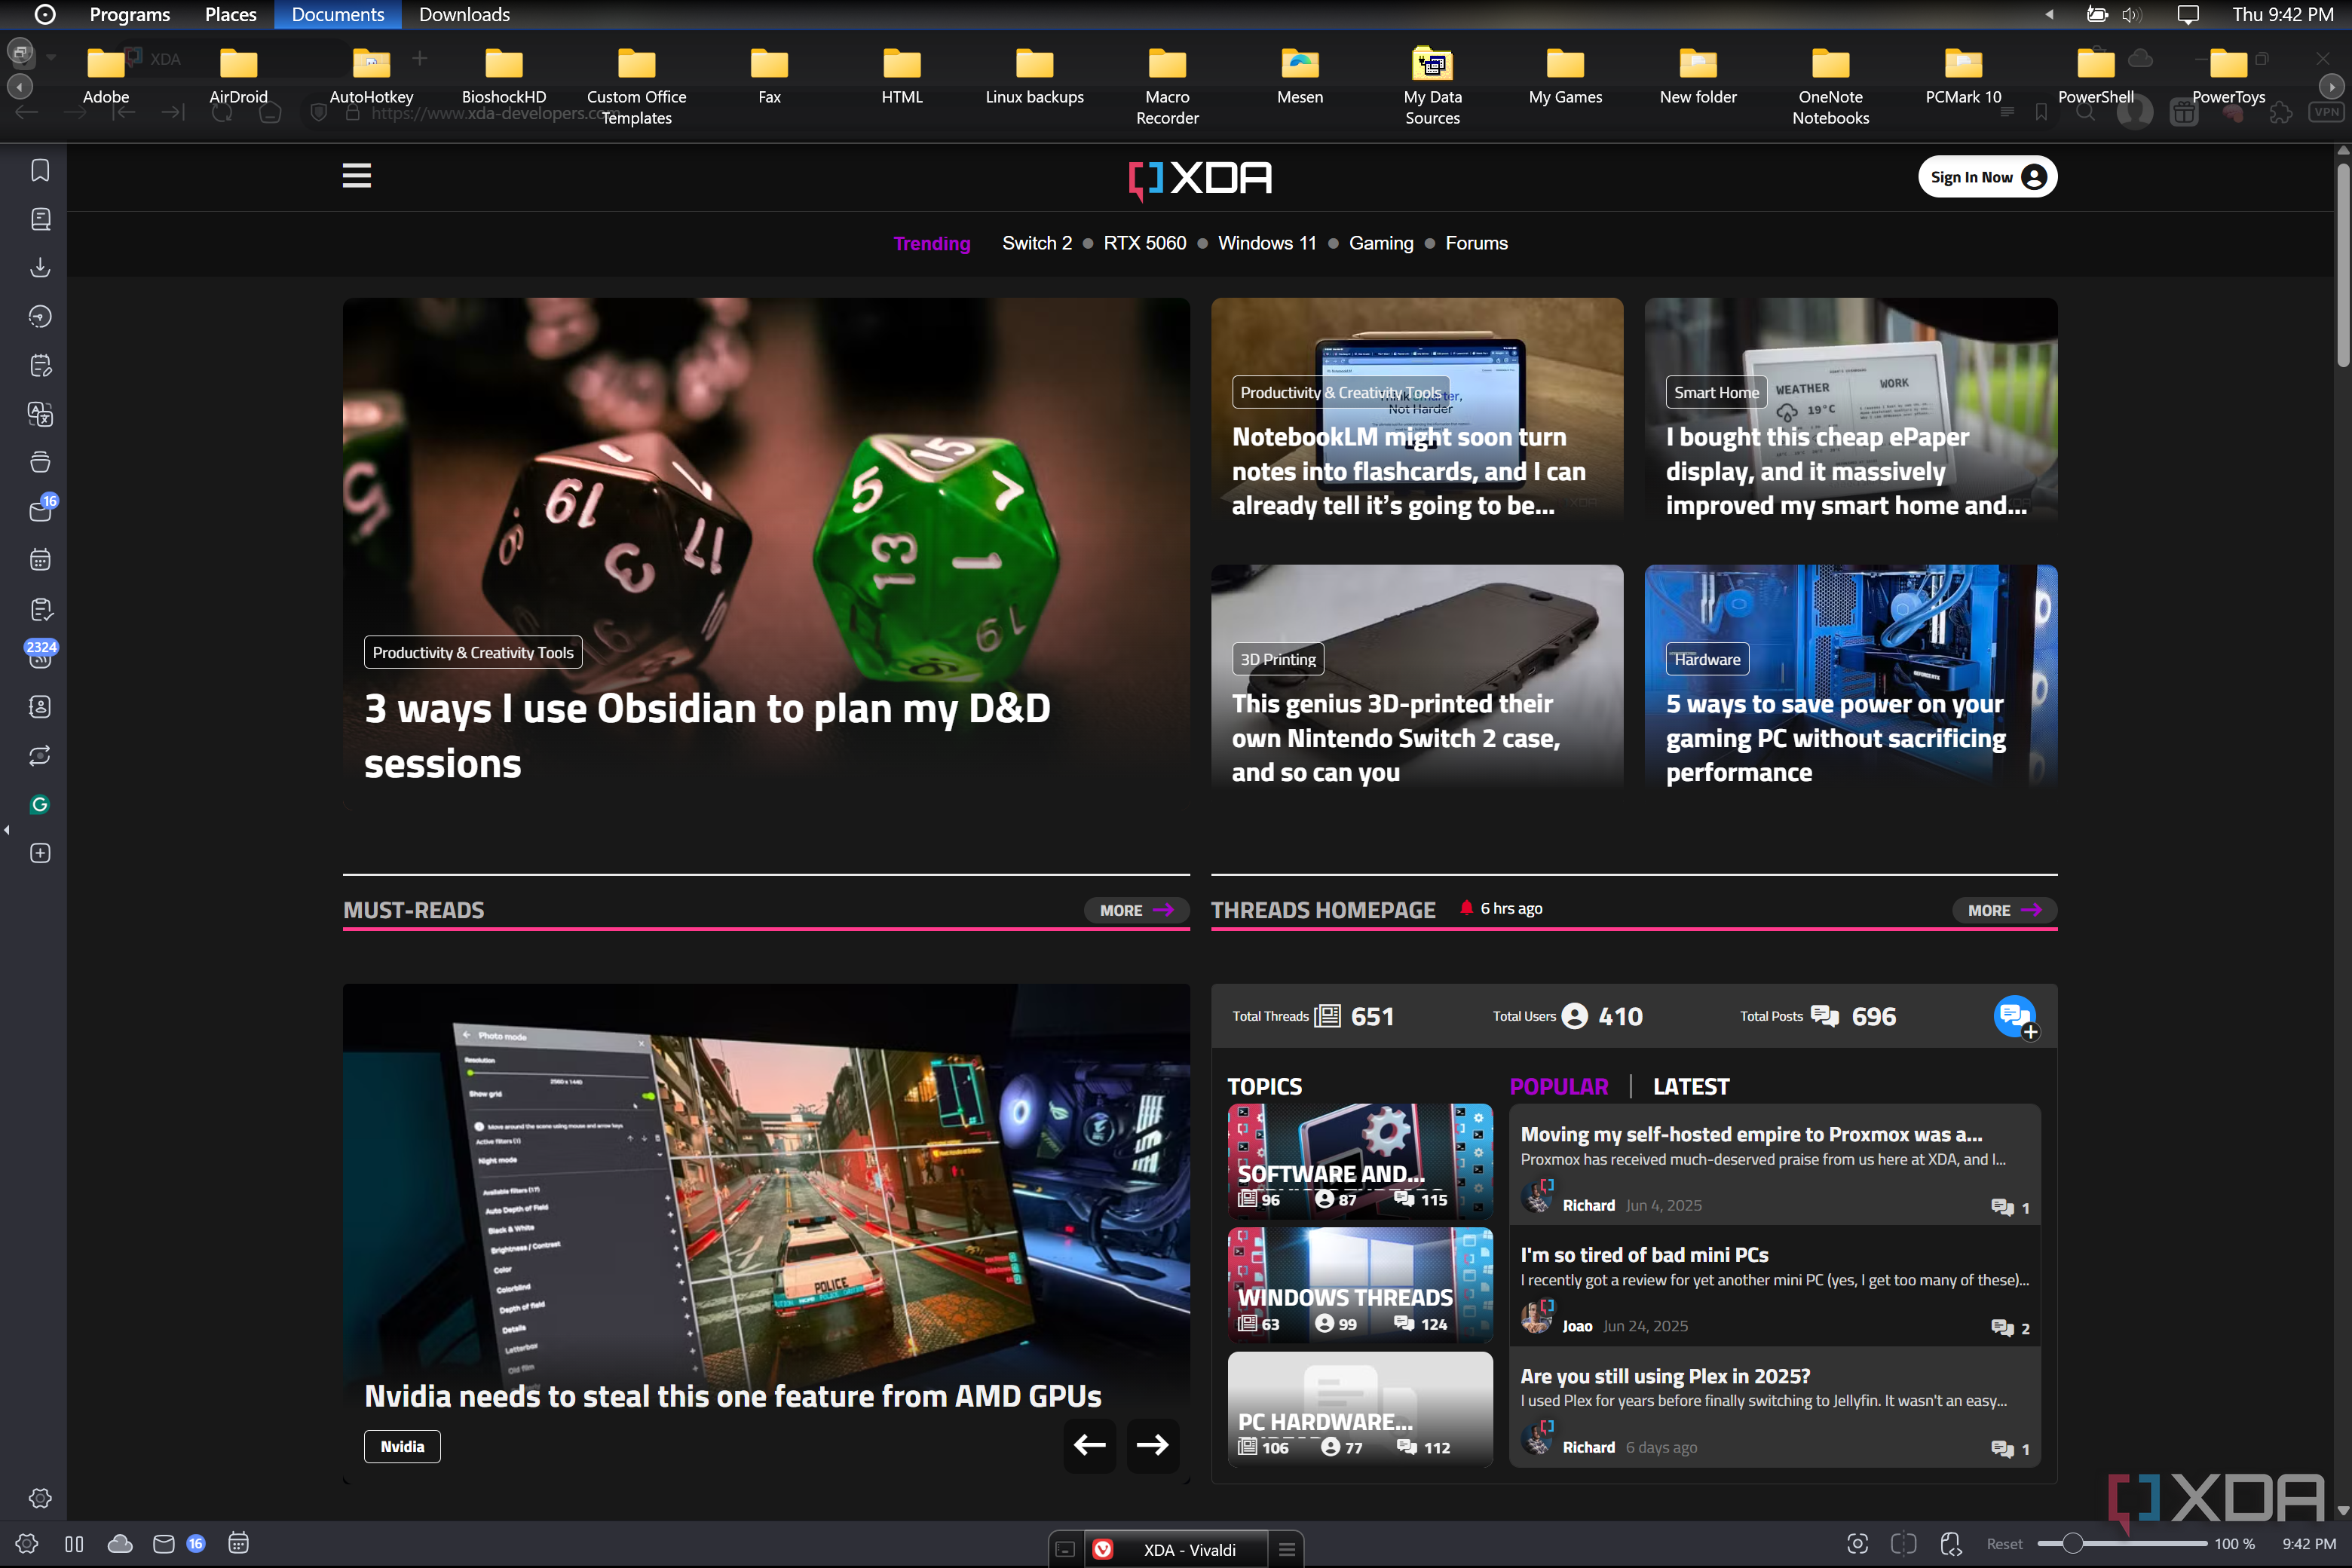Switch thread list to LATEST
The image size is (2352, 1568).
pyautogui.click(x=1691, y=1086)
